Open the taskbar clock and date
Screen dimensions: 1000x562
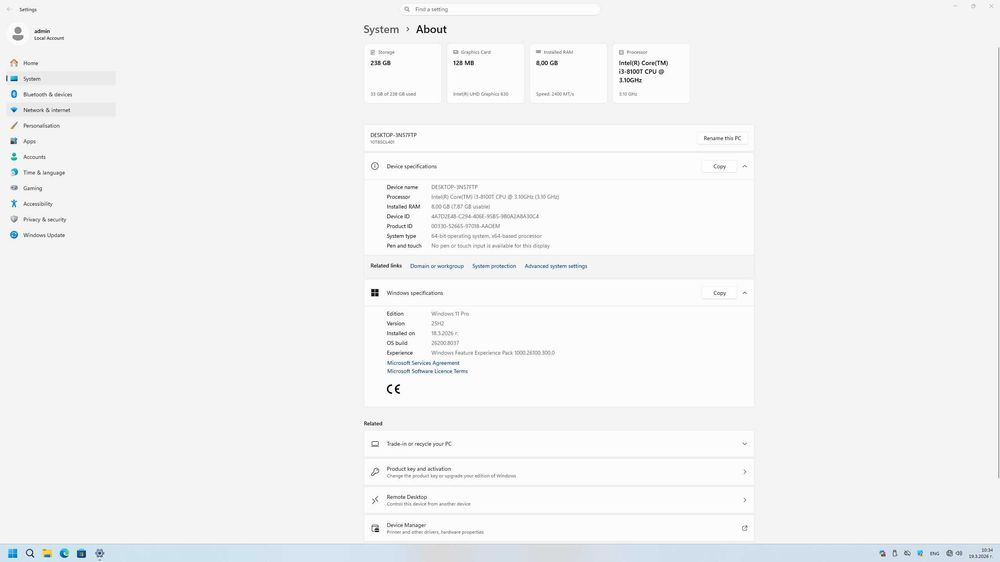click(982, 553)
